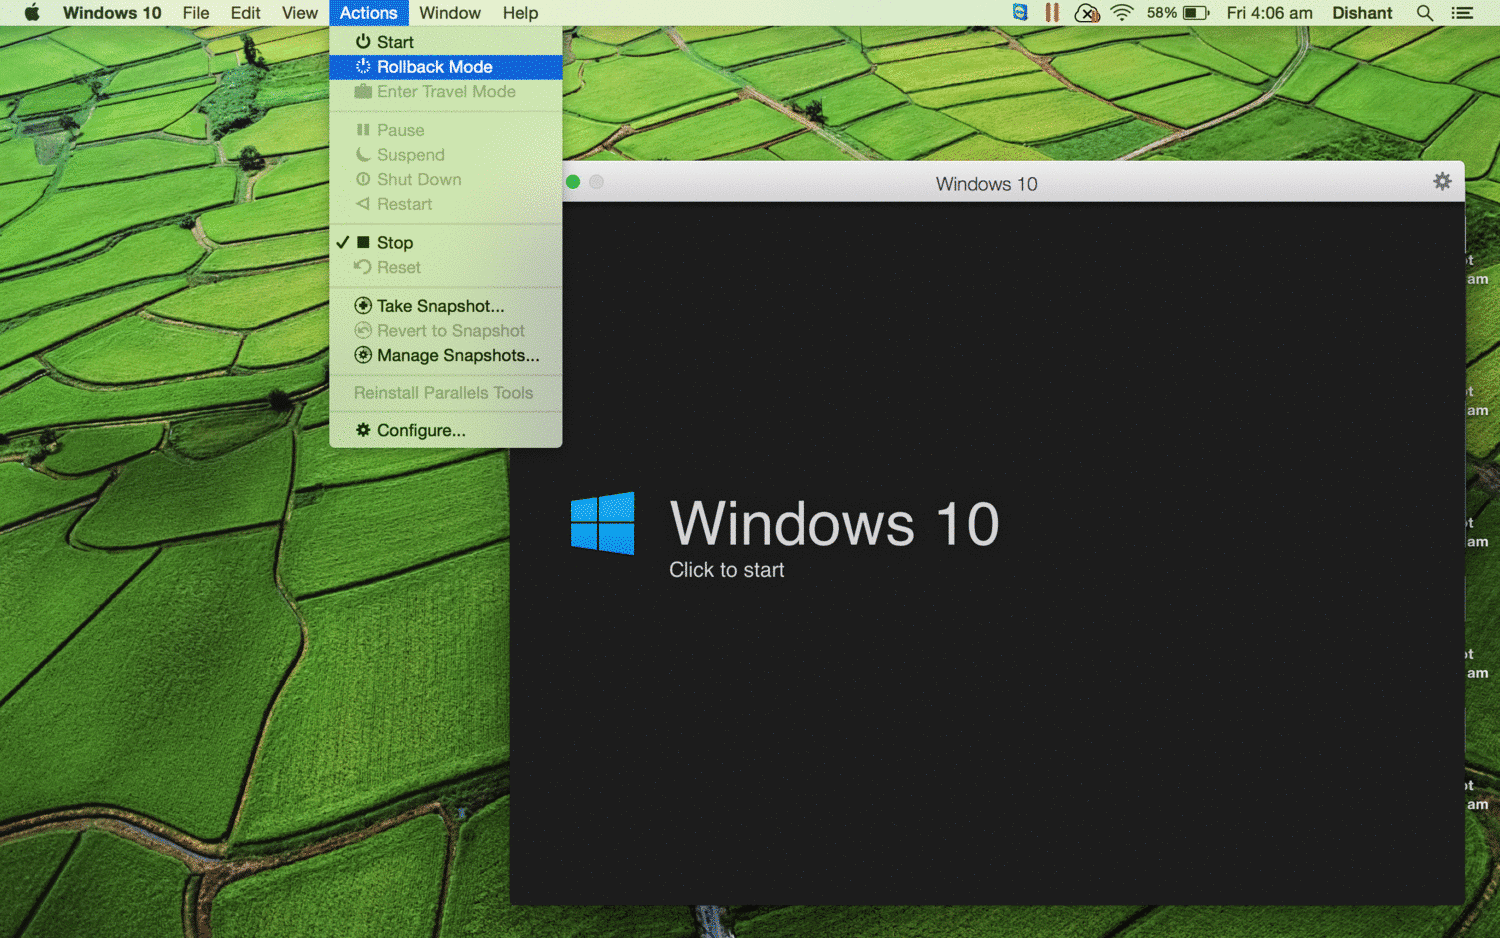1500x938 pixels.
Task: Click the Windows 10 app menu
Action: point(112,13)
